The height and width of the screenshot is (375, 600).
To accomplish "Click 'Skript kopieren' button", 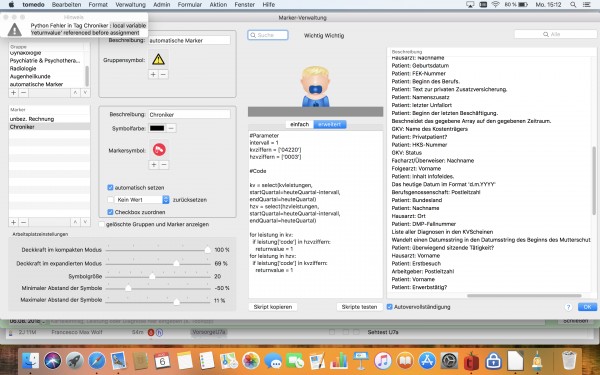I will (x=273, y=307).
